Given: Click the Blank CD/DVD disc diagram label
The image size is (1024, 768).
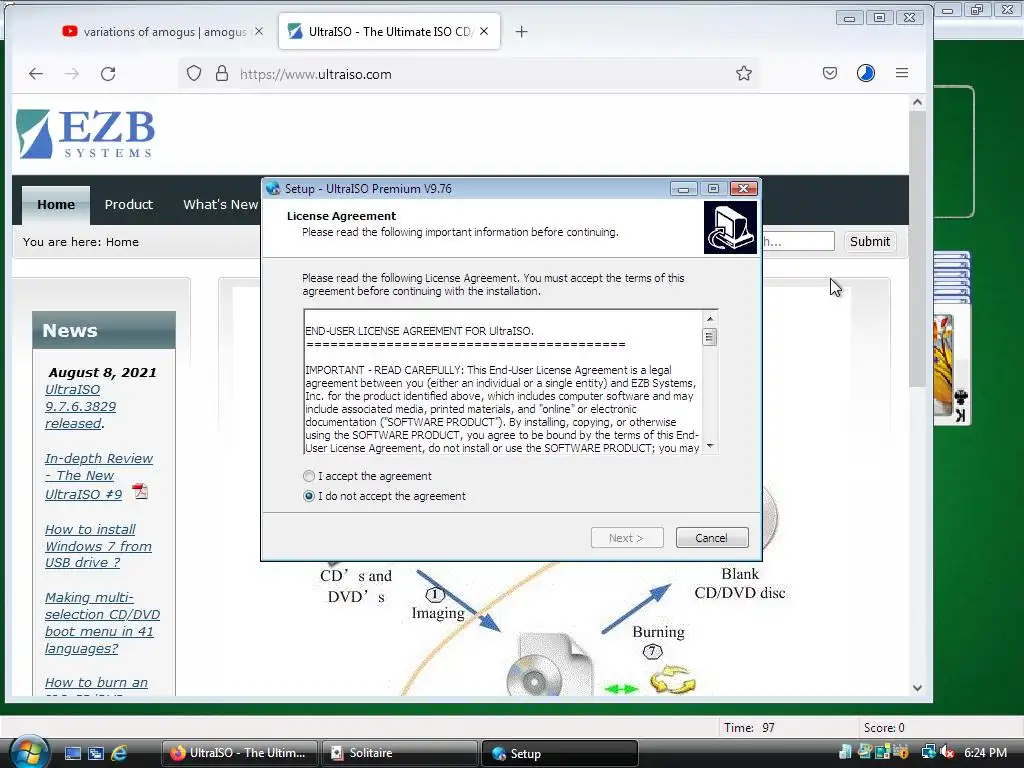Looking at the screenshot, I should point(739,583).
